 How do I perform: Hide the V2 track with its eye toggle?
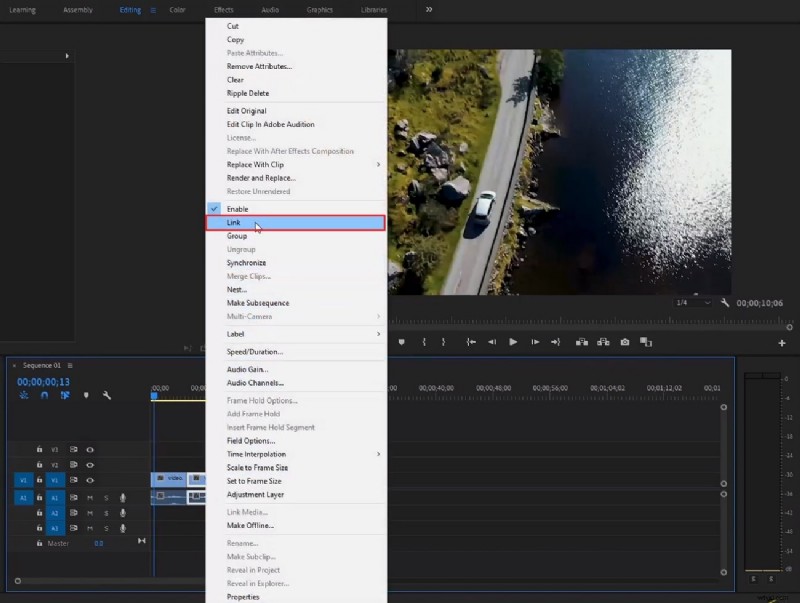pos(90,465)
